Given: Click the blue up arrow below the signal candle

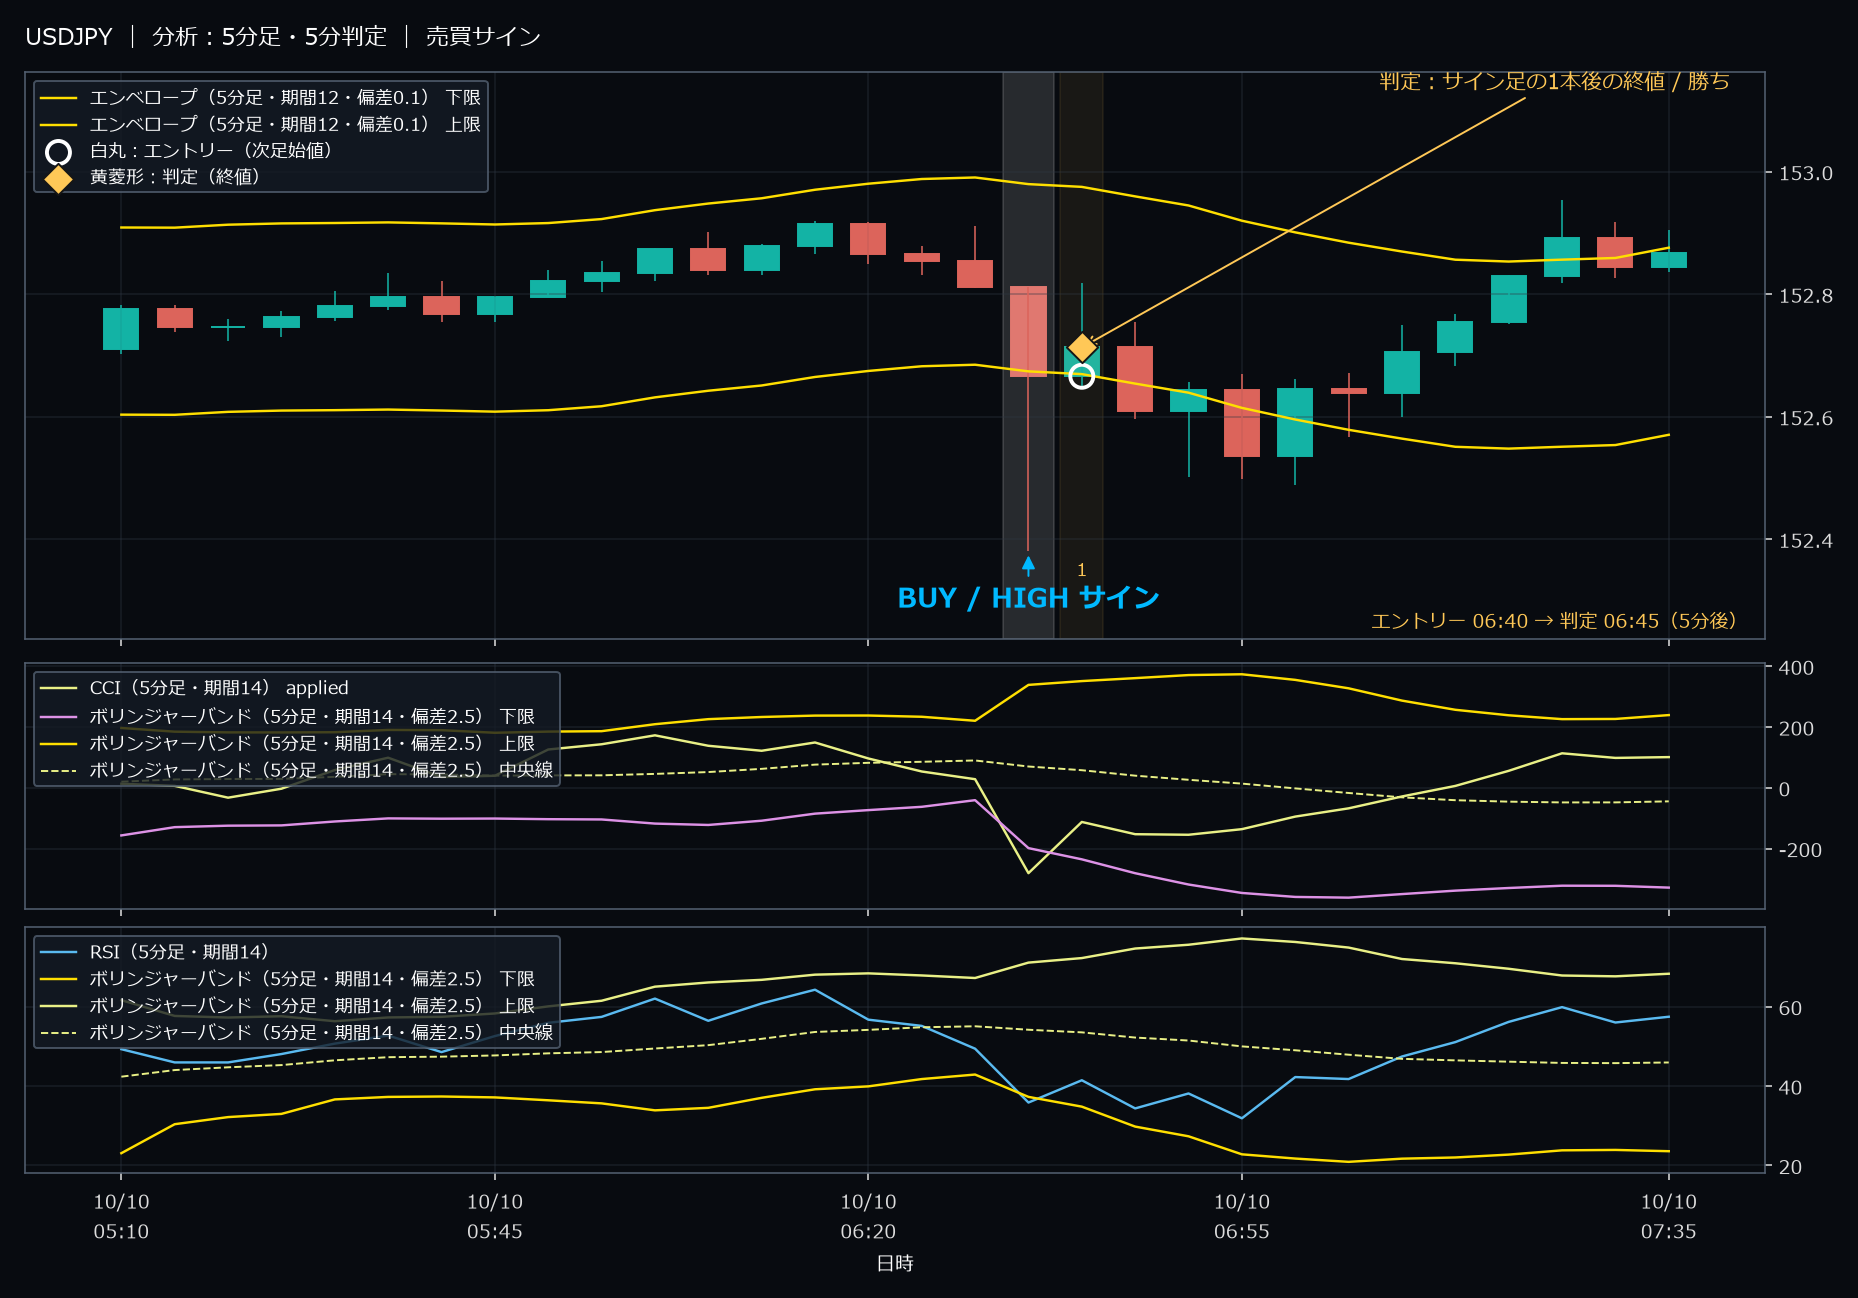Looking at the screenshot, I should 1028,565.
